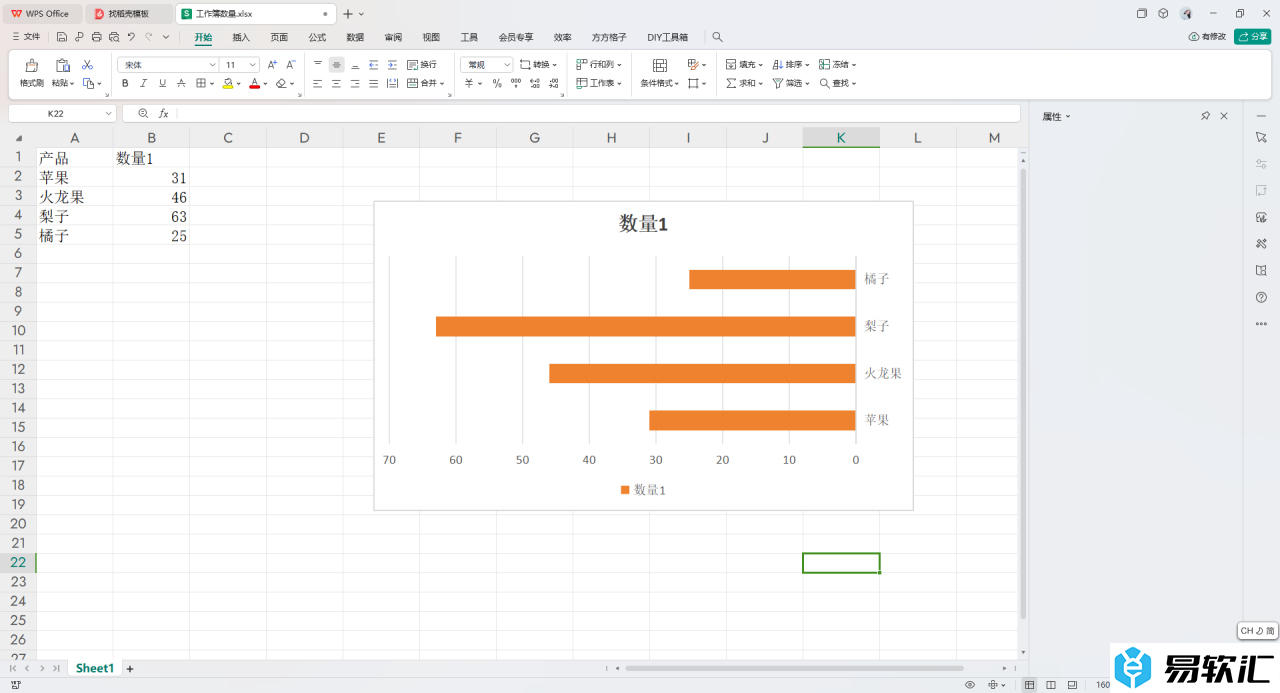Click the Print icon in quick access toolbar
This screenshot has height=693, width=1280.
coord(96,37)
